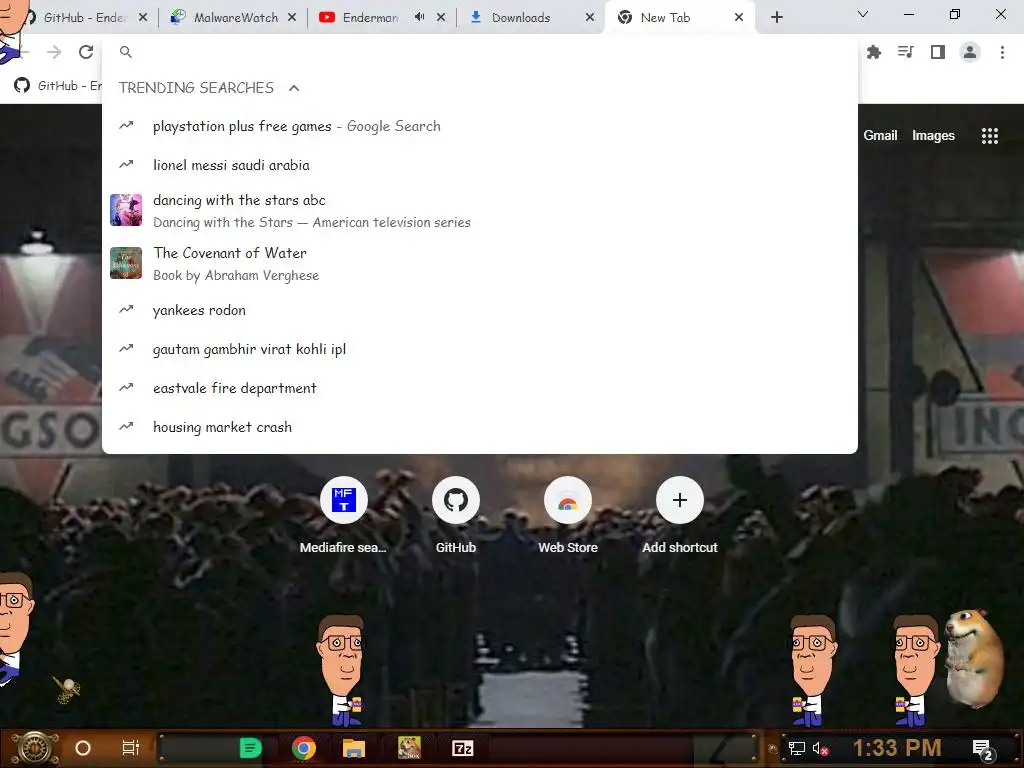
Task: Switch to the Downloads tab
Action: (x=522, y=18)
